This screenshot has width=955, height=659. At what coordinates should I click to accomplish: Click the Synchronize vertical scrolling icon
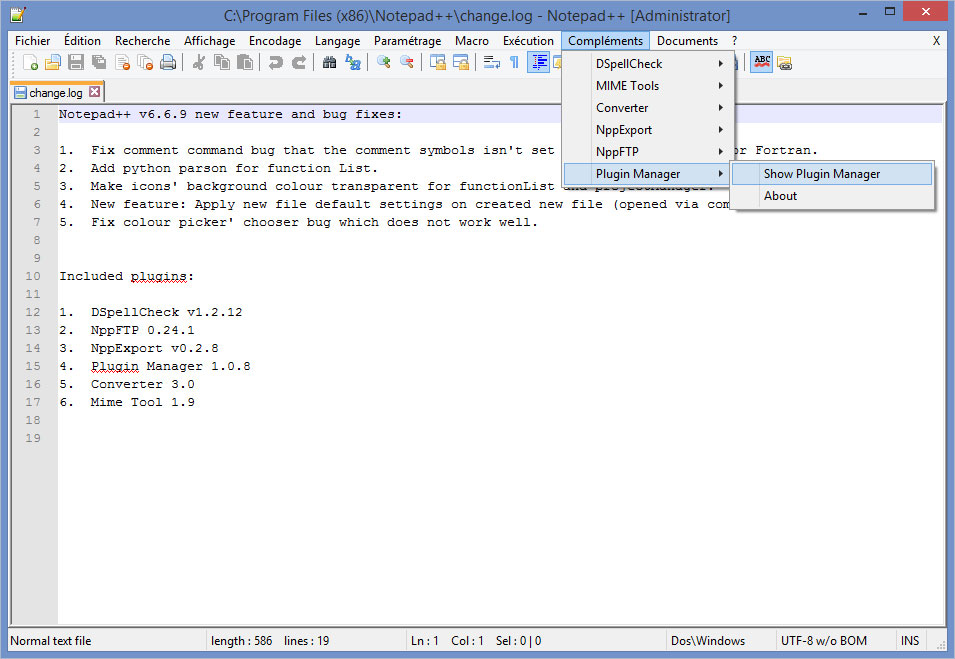(x=438, y=63)
